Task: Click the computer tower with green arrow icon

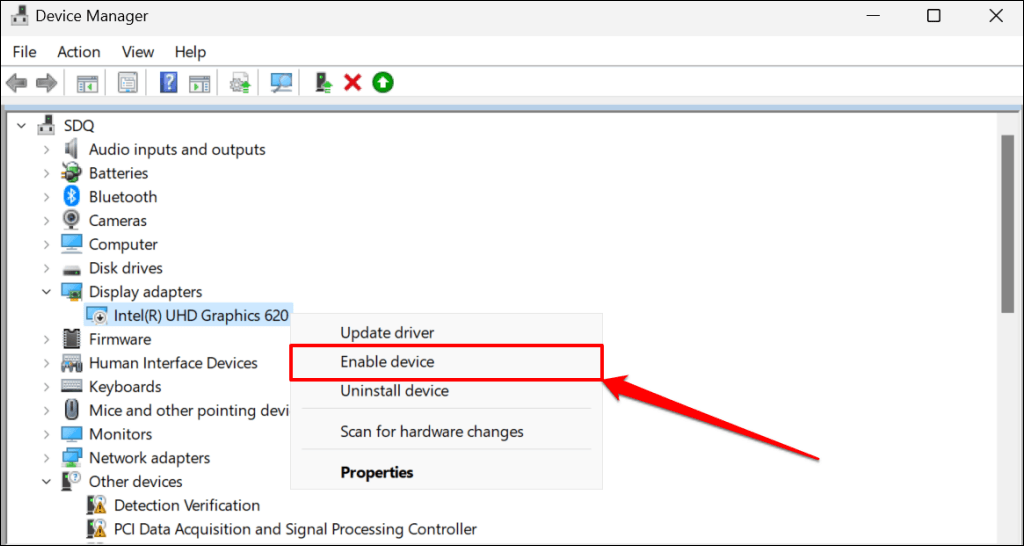Action: [323, 83]
